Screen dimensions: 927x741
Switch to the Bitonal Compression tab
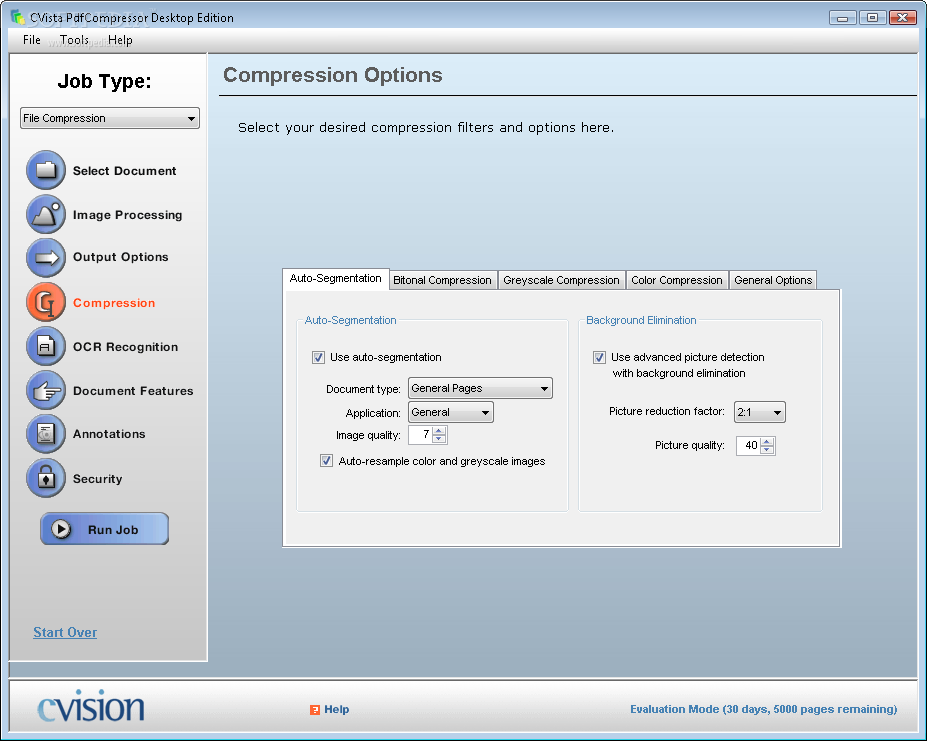tap(442, 280)
